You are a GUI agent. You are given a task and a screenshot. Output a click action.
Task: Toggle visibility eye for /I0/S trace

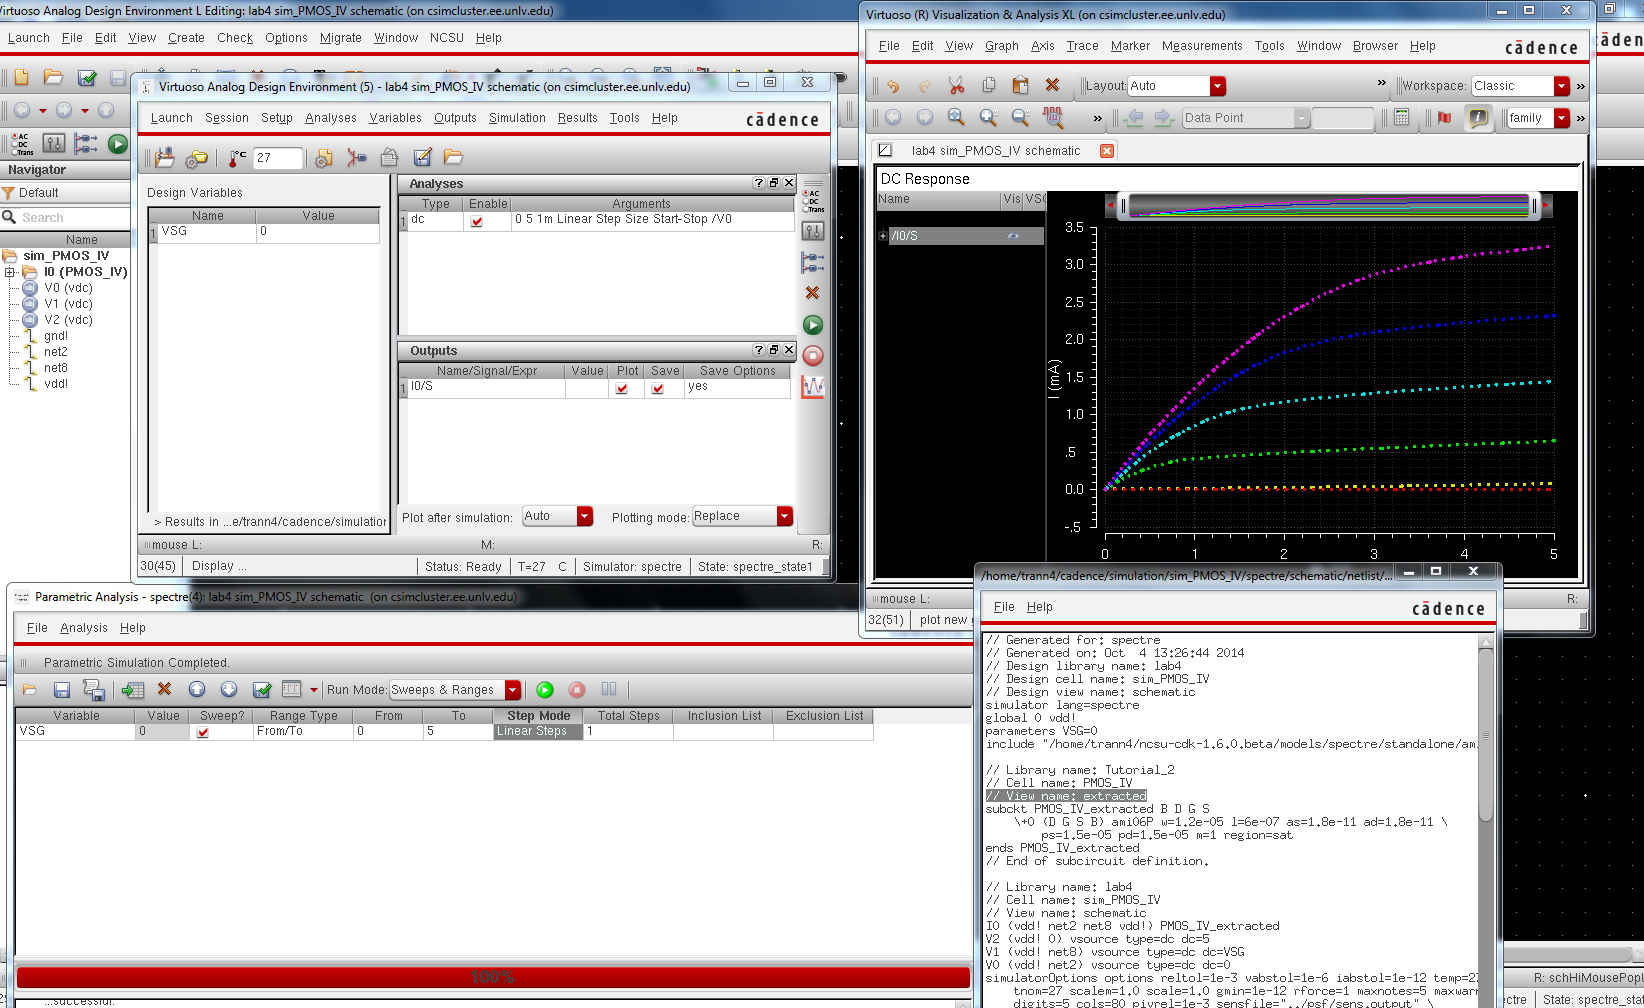pos(1013,236)
